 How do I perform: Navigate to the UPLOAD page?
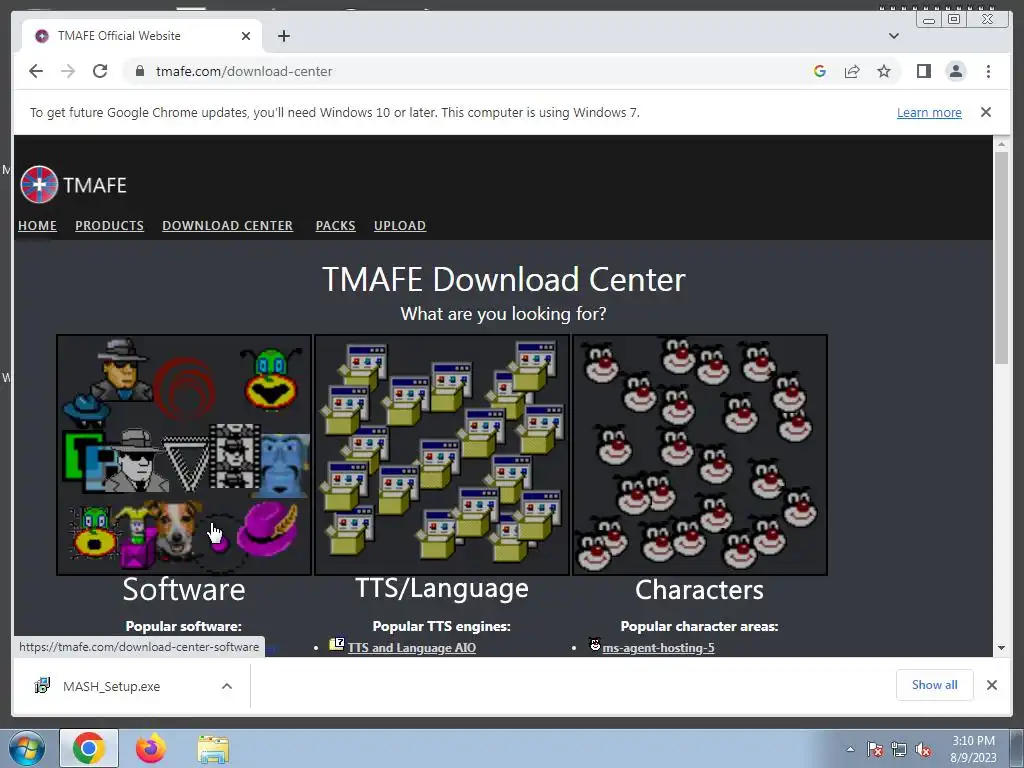400,225
